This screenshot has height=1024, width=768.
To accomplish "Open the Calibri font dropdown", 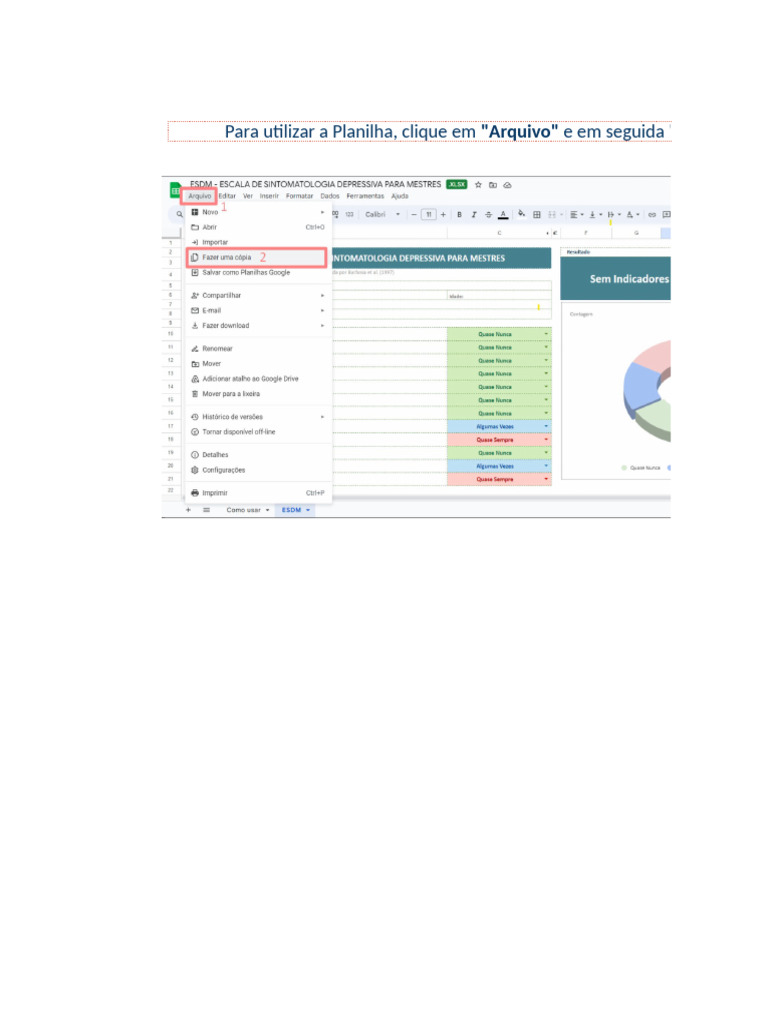I will 383,214.
